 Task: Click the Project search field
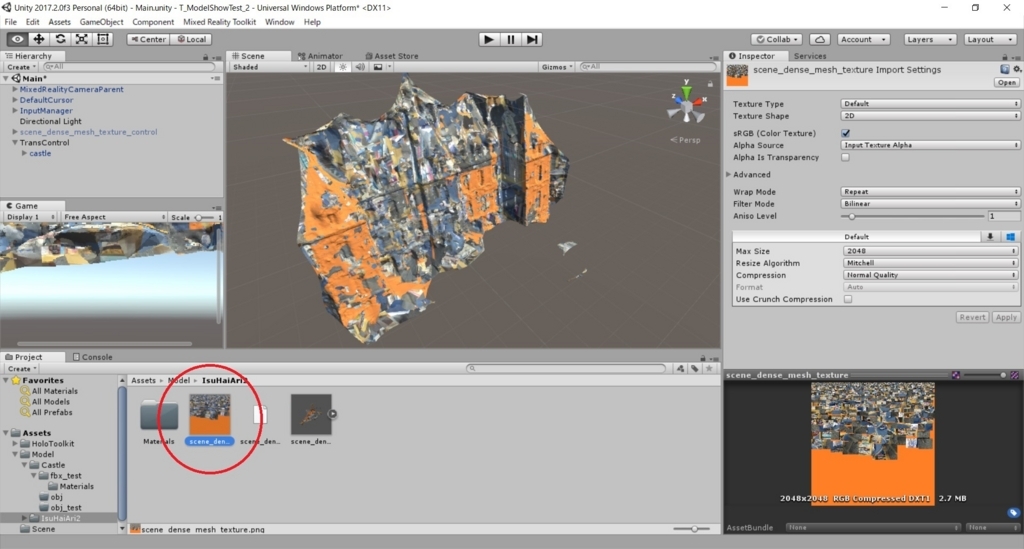click(566, 369)
